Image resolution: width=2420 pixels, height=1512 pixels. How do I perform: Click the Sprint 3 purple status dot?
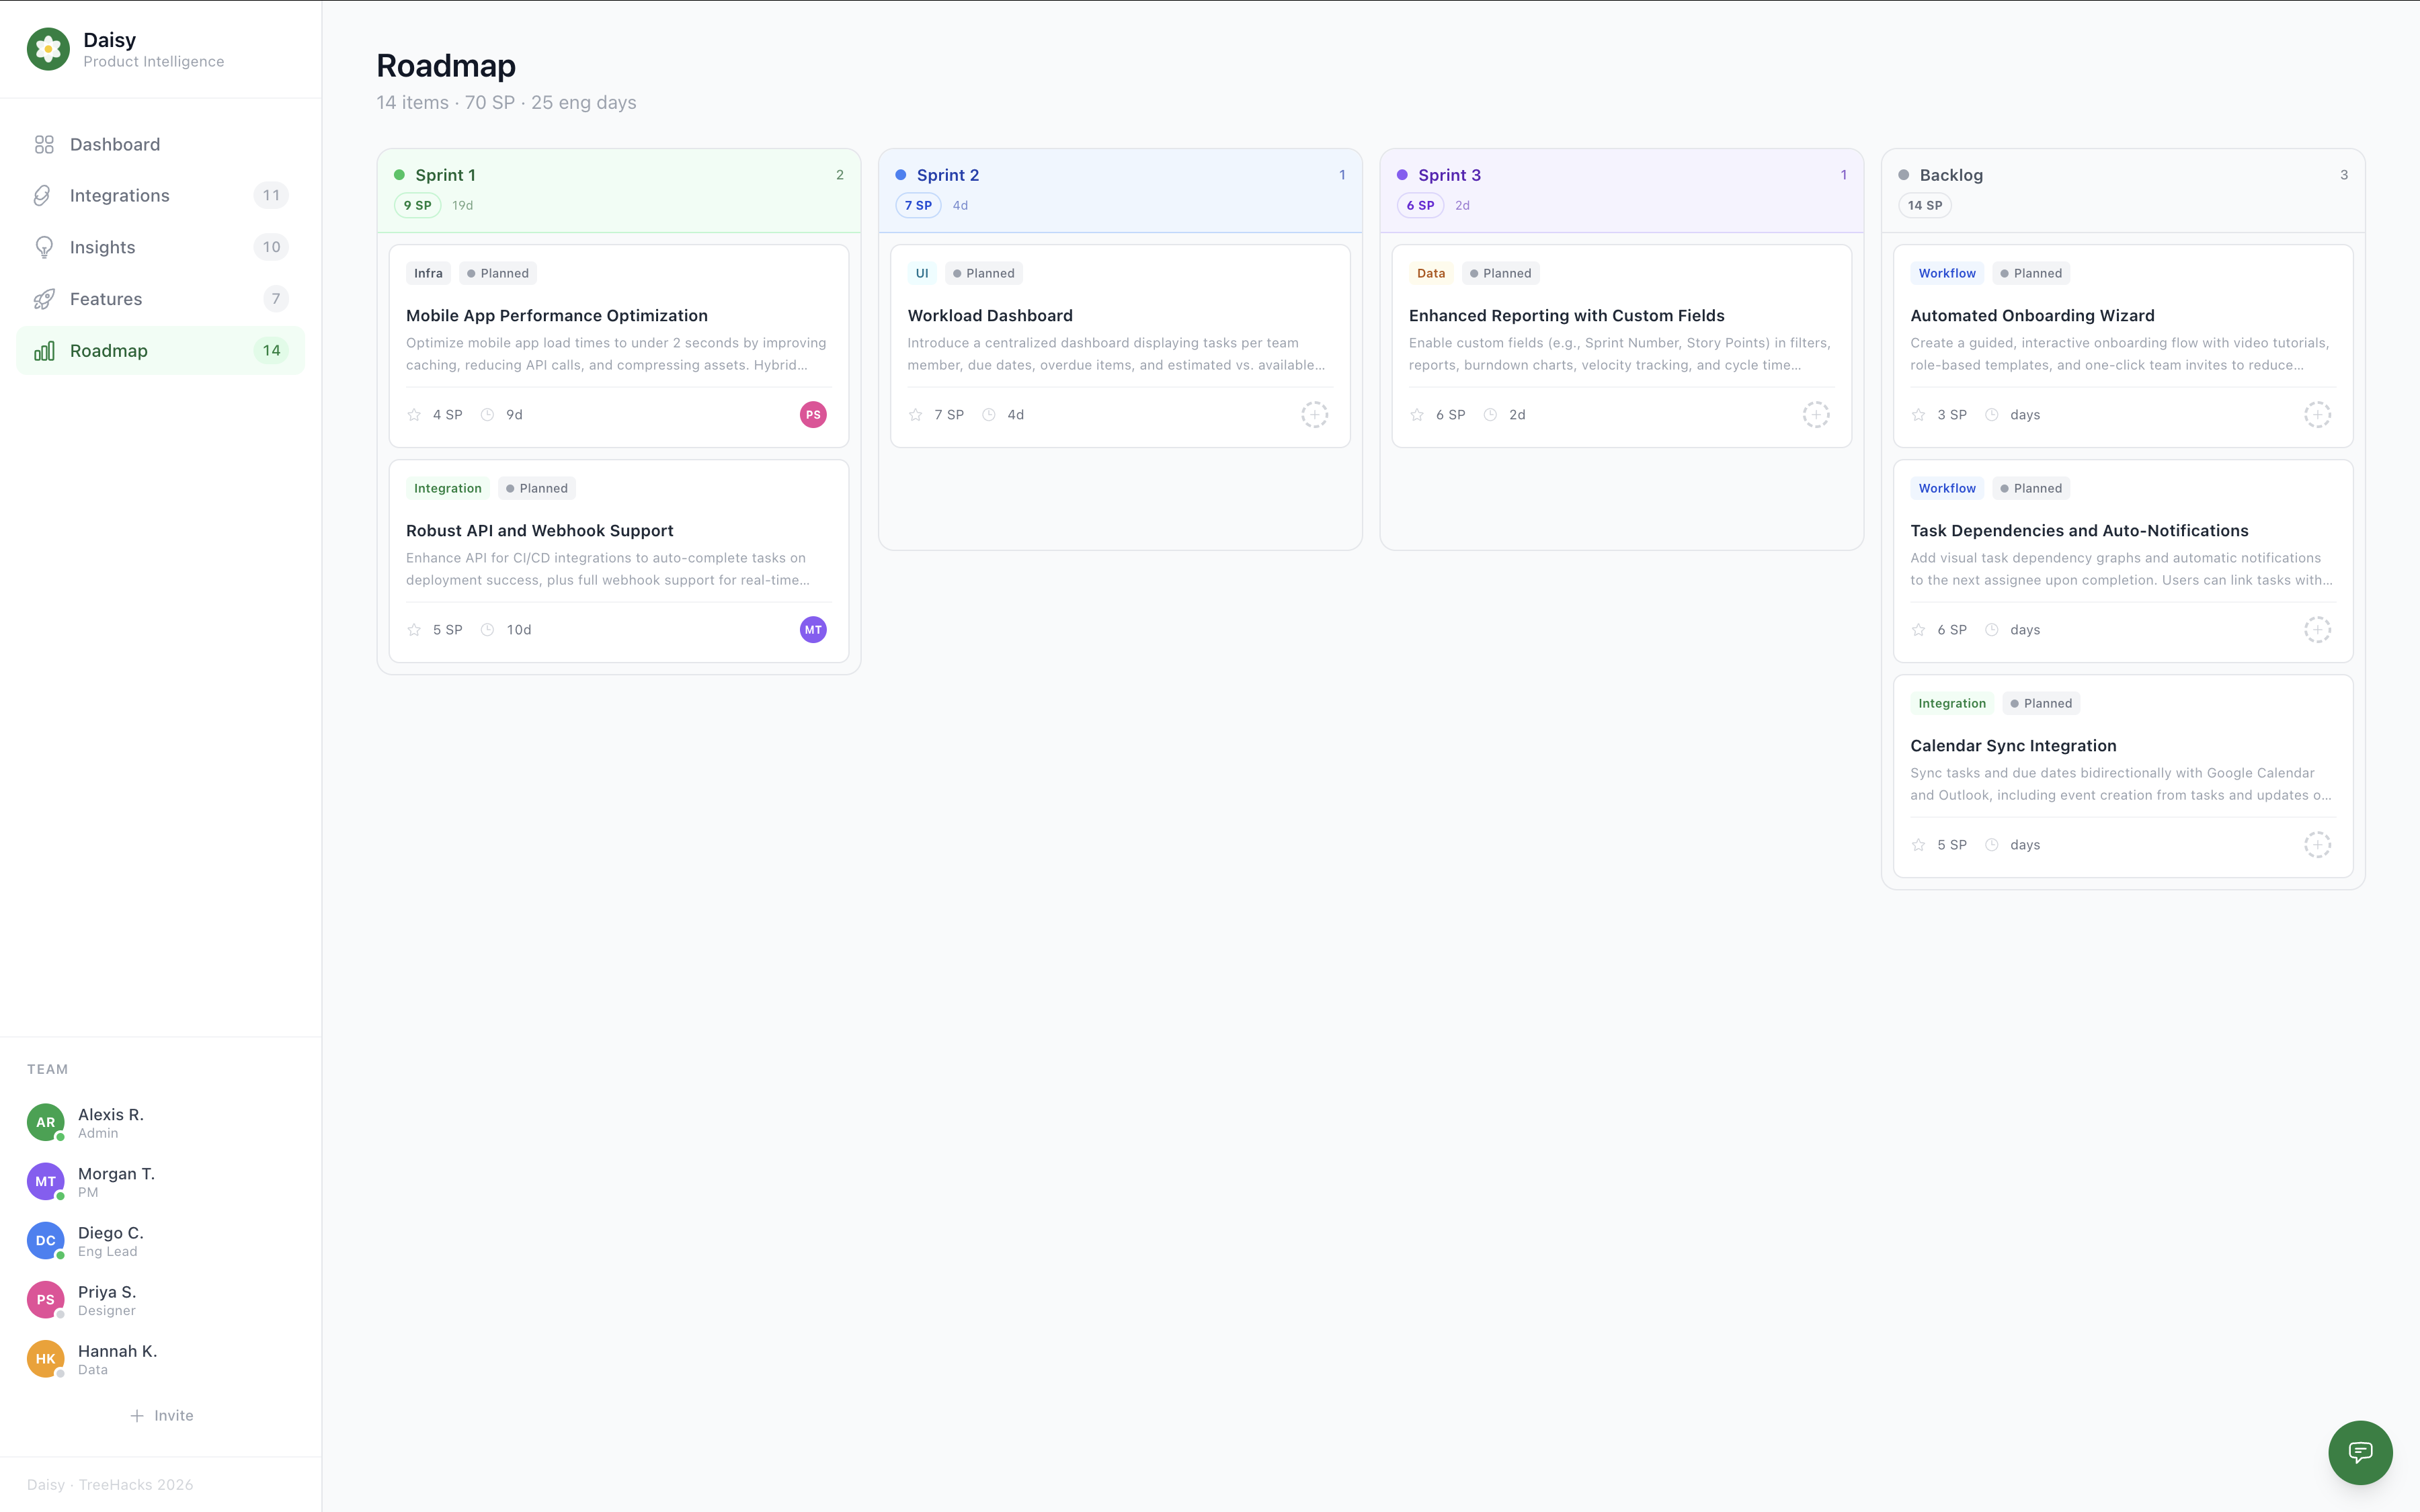coord(1402,175)
